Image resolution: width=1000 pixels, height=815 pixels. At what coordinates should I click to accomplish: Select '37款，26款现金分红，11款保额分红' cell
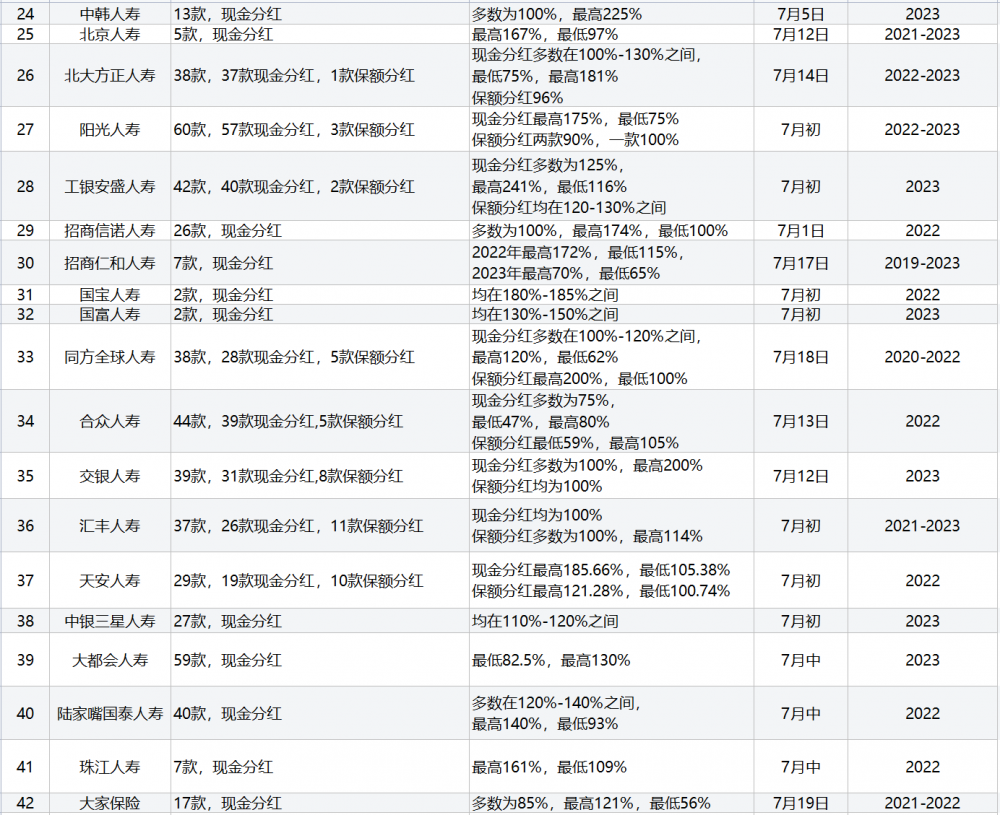point(320,525)
